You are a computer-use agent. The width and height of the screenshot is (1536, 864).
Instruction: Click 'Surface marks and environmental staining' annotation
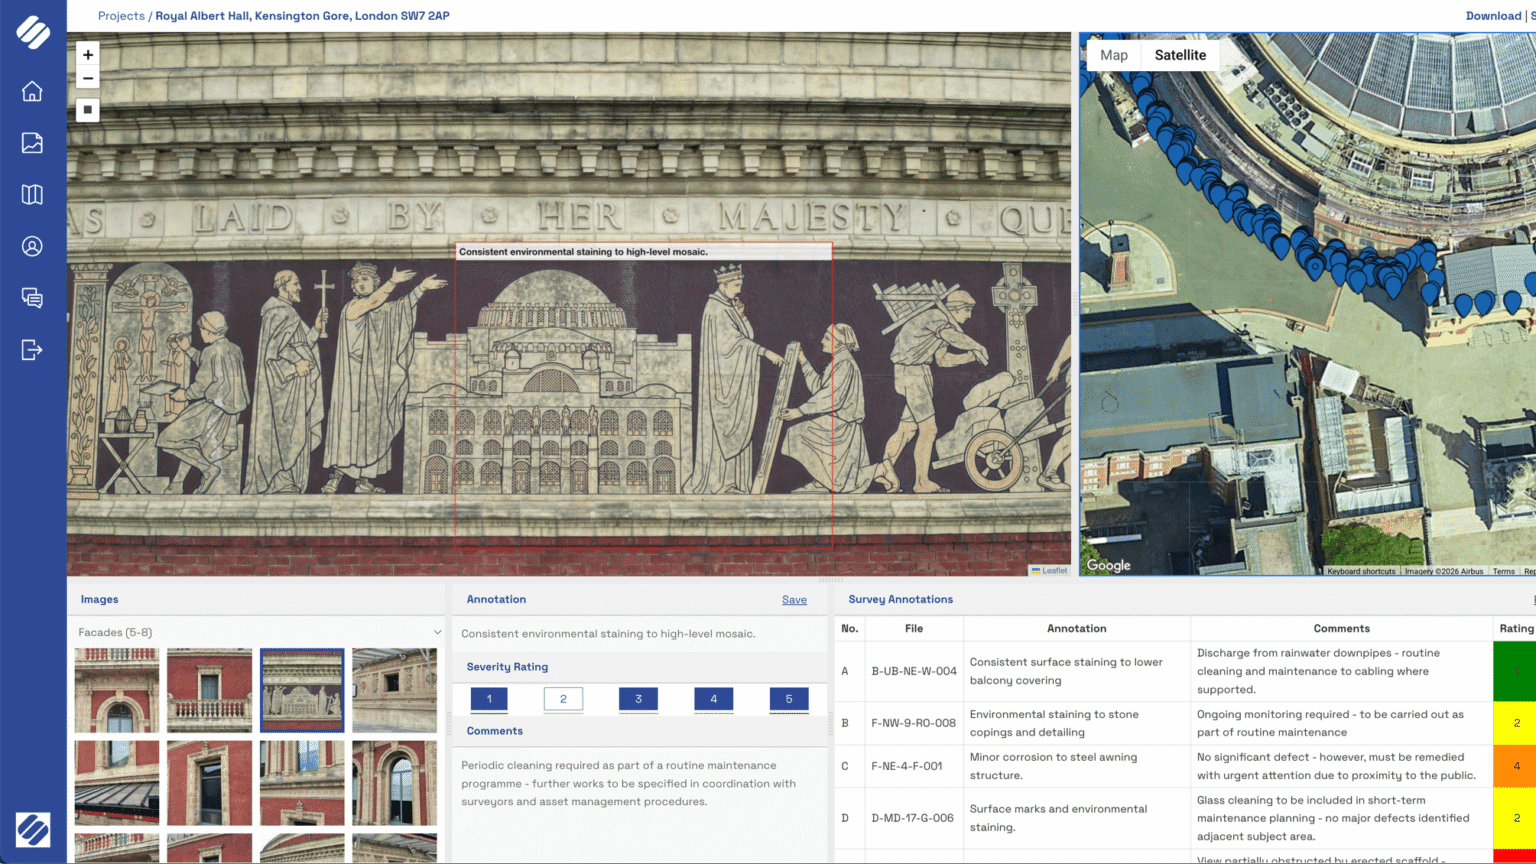pos(1058,818)
